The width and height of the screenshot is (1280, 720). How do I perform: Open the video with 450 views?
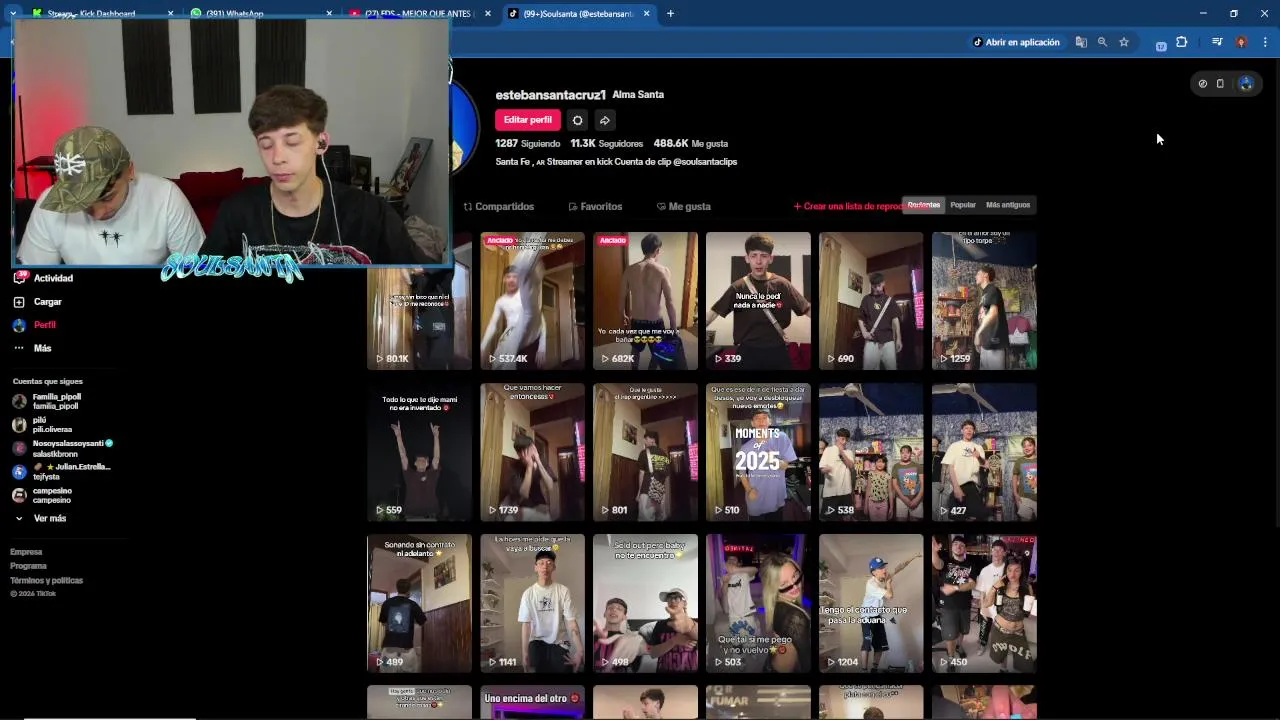984,603
